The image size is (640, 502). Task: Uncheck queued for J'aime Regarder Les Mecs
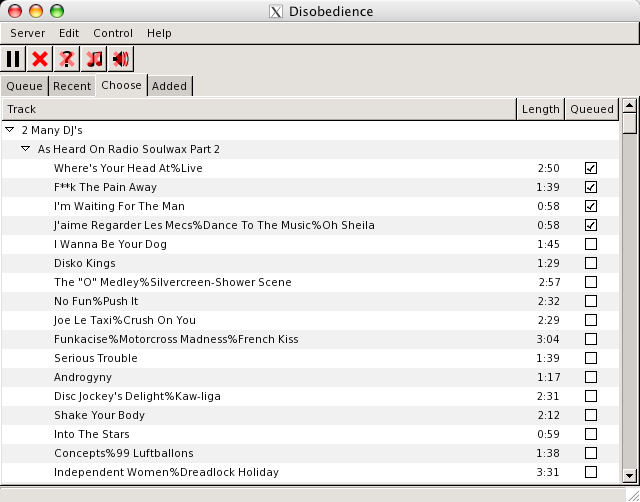coord(591,225)
